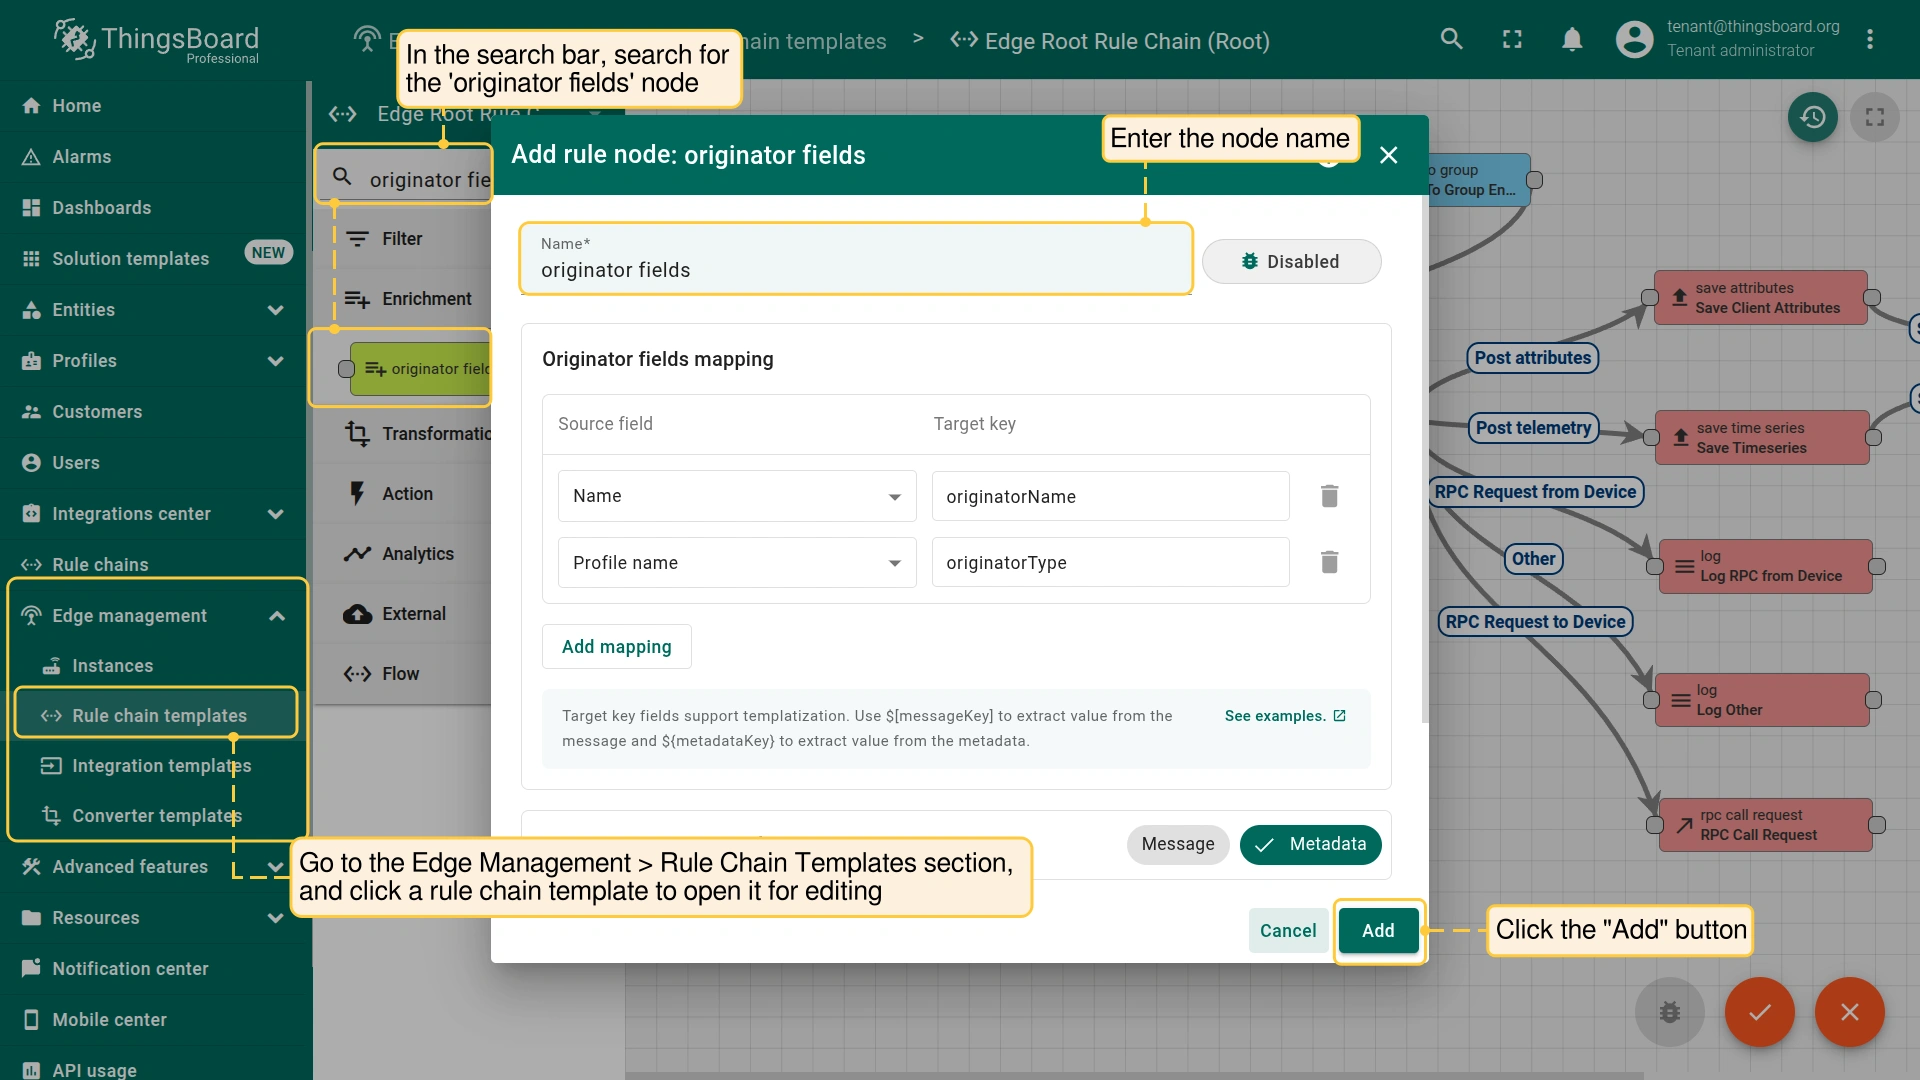The width and height of the screenshot is (1920, 1080).
Task: Expand the Profiles menu chevron
Action: point(276,361)
